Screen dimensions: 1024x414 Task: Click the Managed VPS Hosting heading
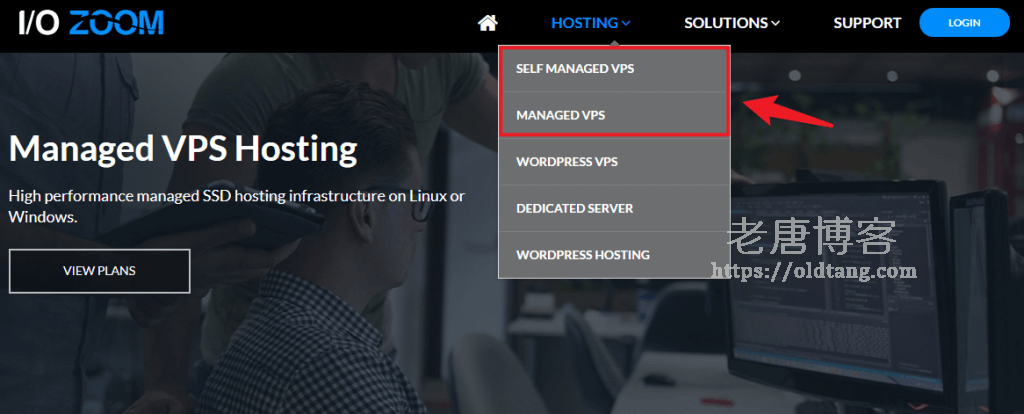coord(183,149)
